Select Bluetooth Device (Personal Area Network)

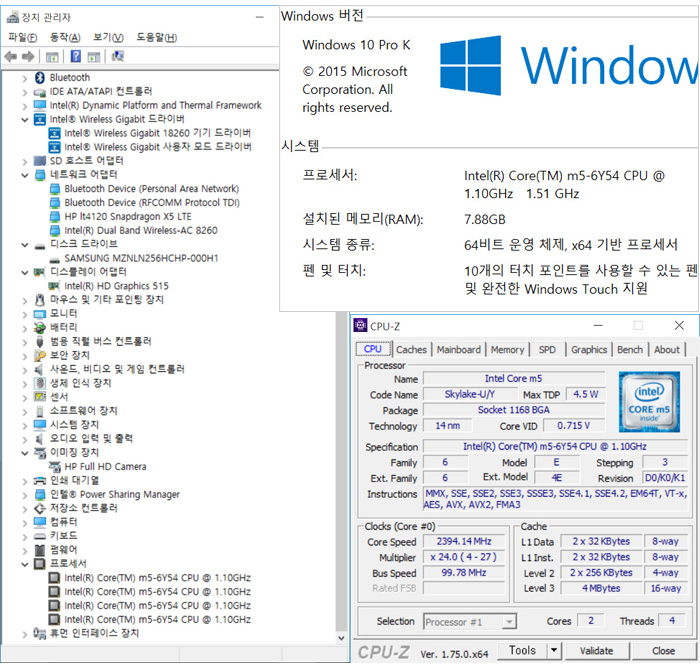coord(151,189)
